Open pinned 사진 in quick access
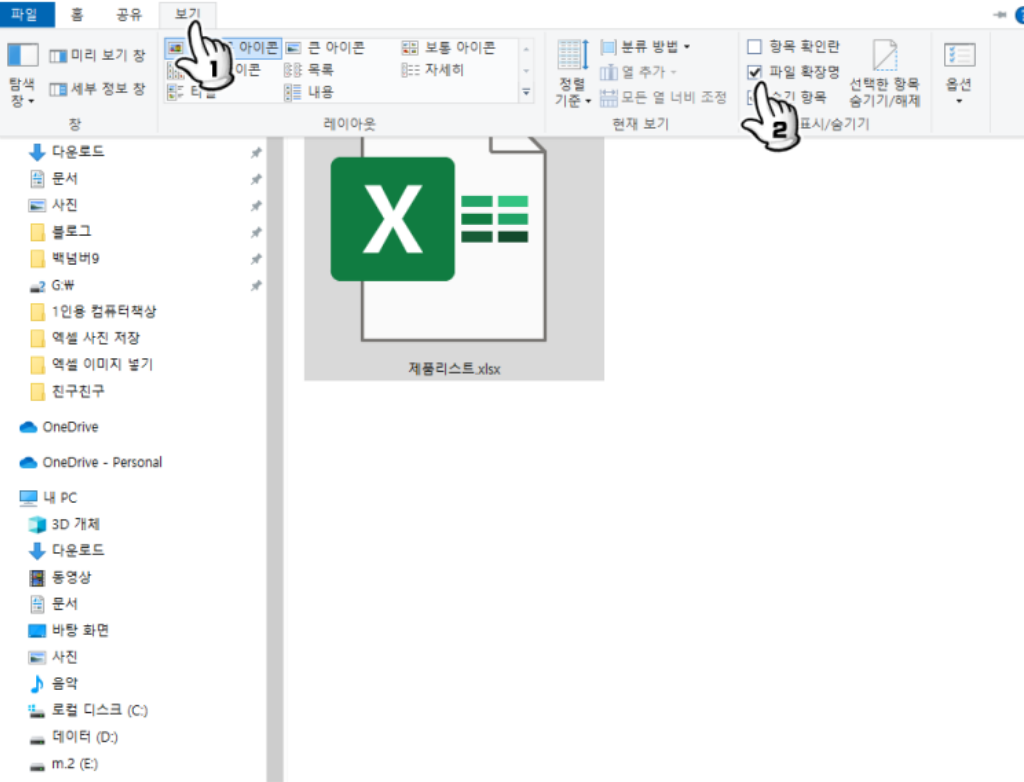Image resolution: width=1024 pixels, height=782 pixels. tap(54, 205)
